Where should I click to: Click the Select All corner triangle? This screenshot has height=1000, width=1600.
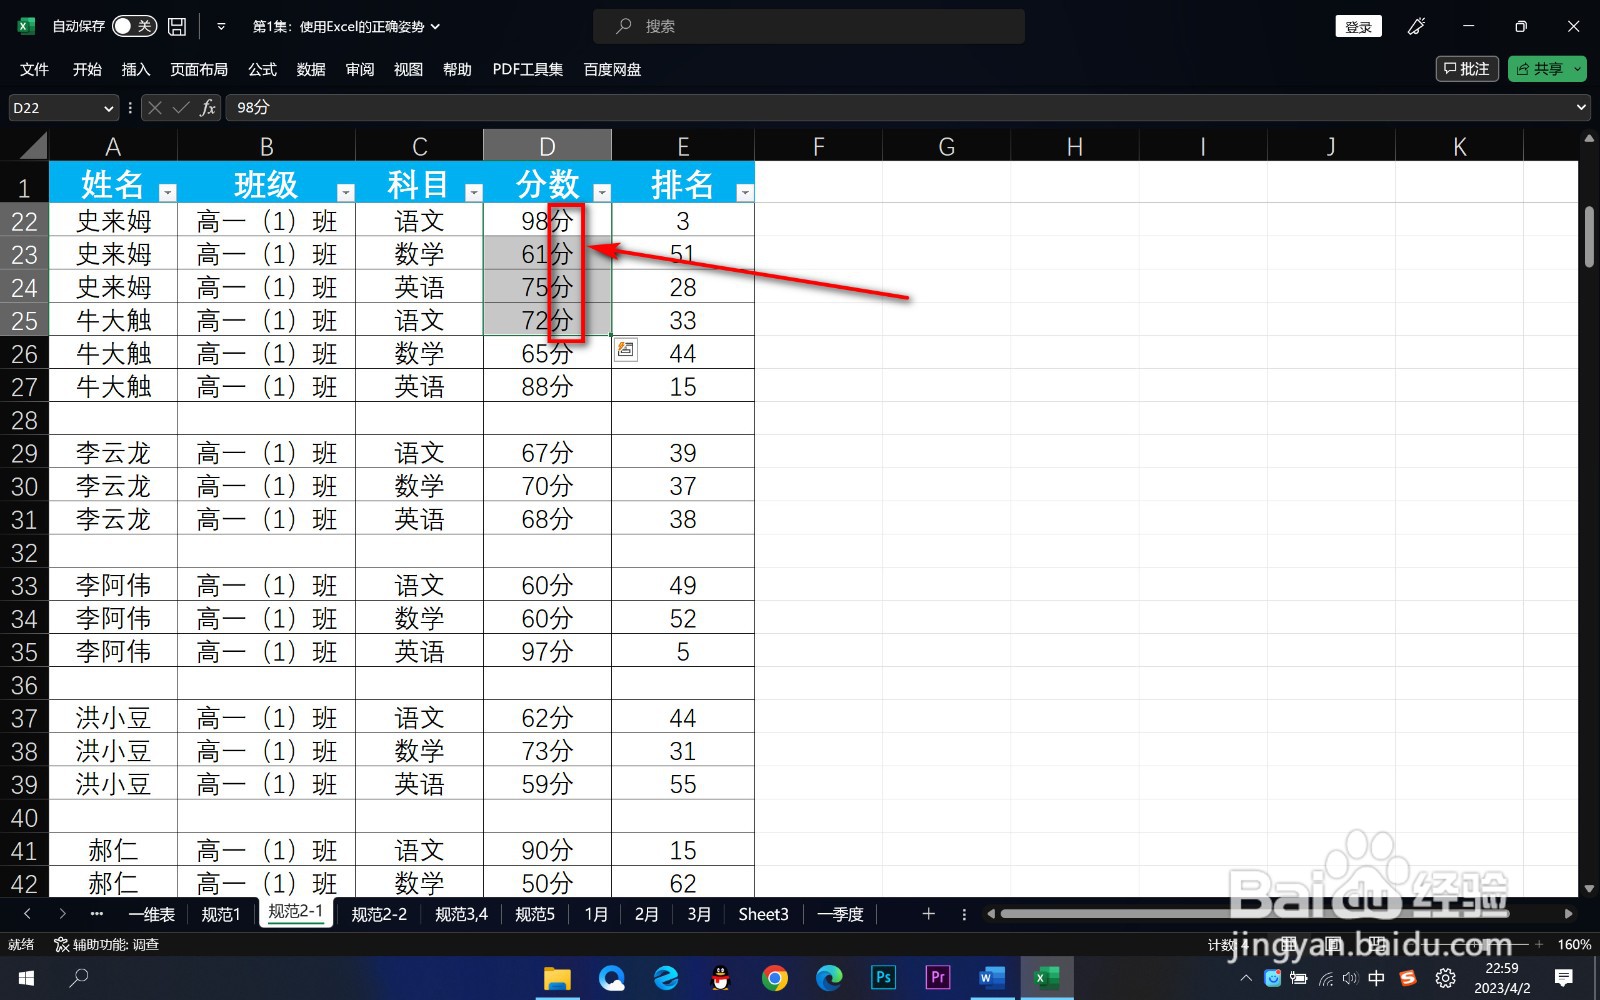pos(33,147)
